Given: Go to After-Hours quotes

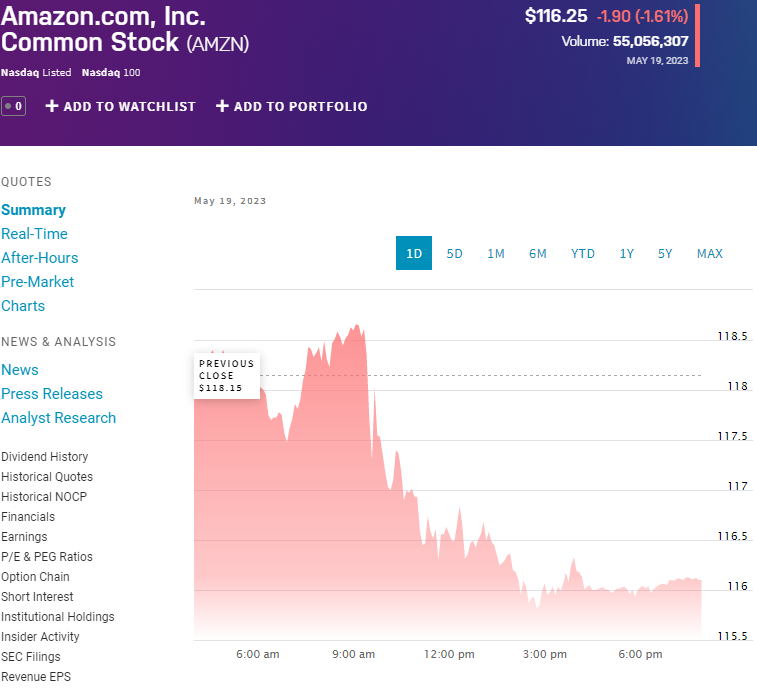Looking at the screenshot, I should pyautogui.click(x=39, y=258).
